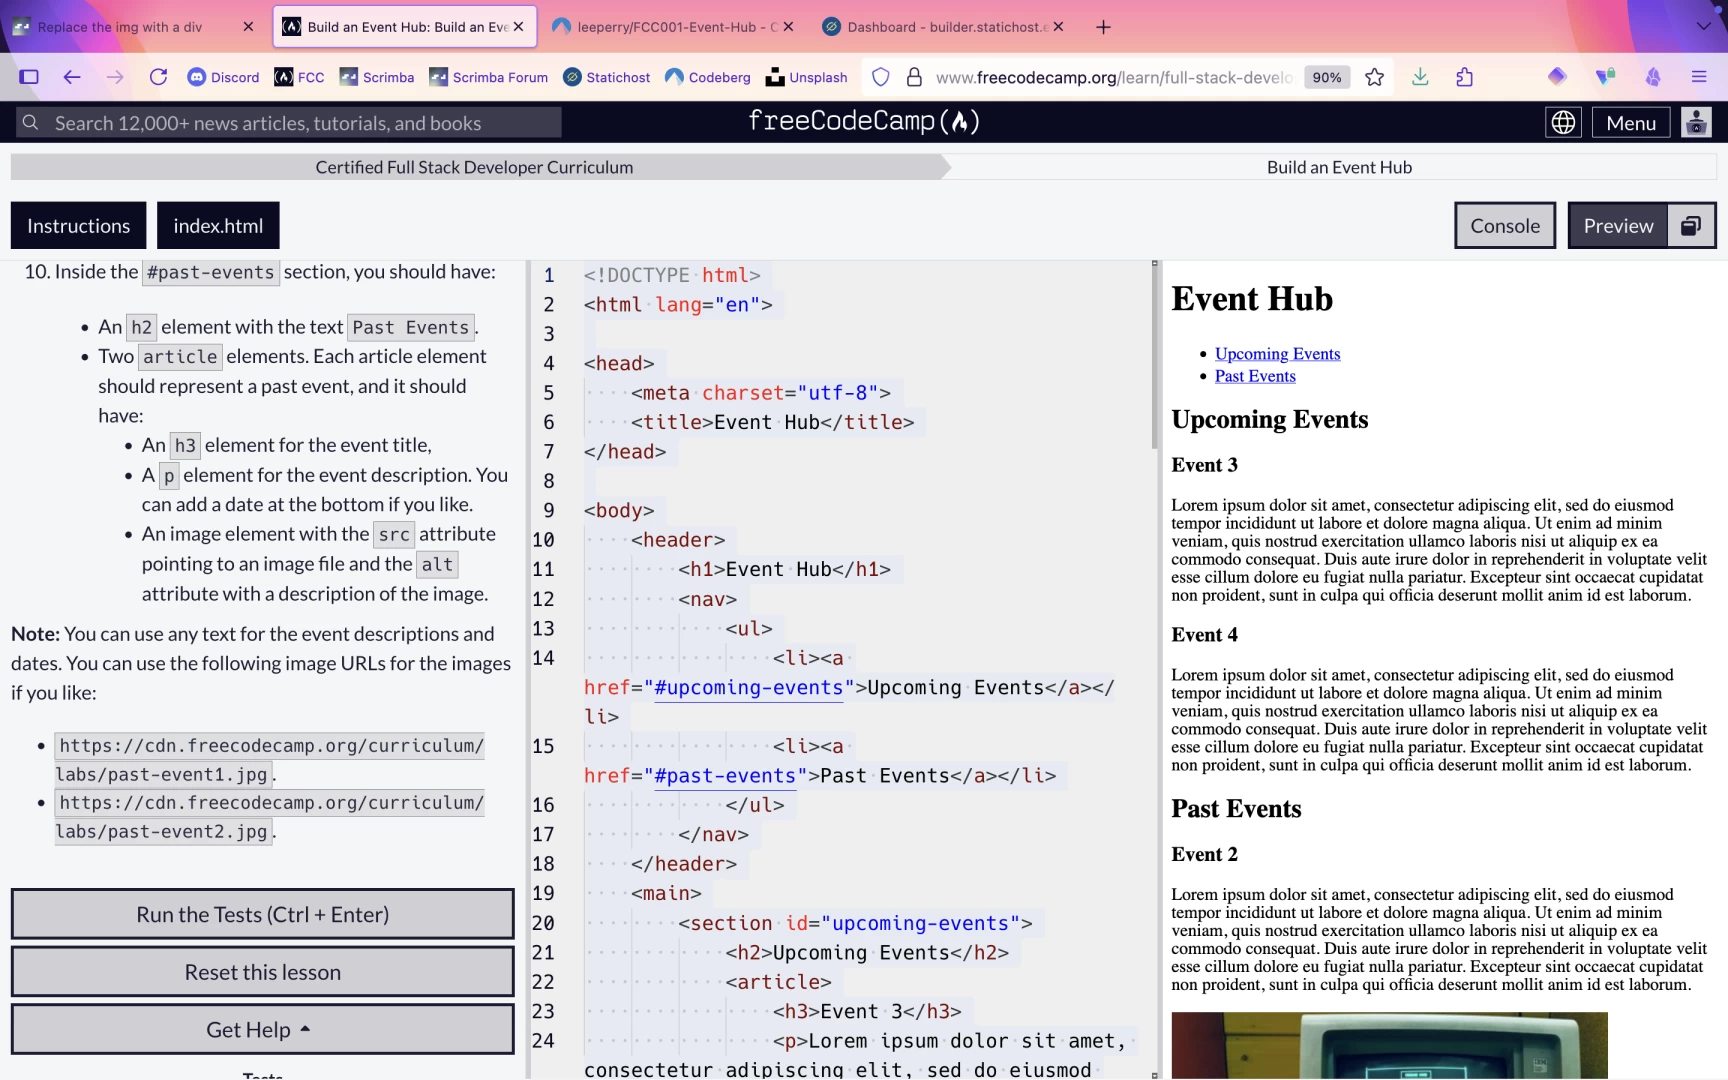This screenshot has width=1728, height=1080.
Task: Click the browser reload page icon
Action: 158,77
